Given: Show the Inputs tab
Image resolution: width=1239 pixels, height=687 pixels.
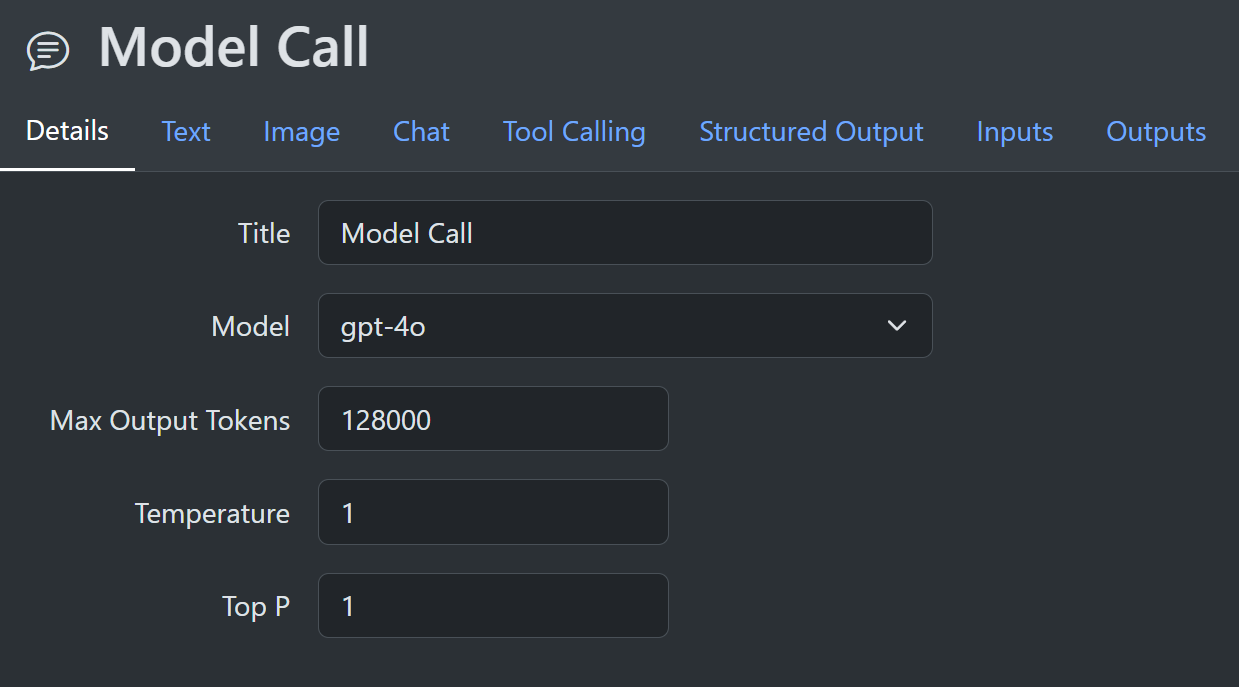Looking at the screenshot, I should (1014, 132).
